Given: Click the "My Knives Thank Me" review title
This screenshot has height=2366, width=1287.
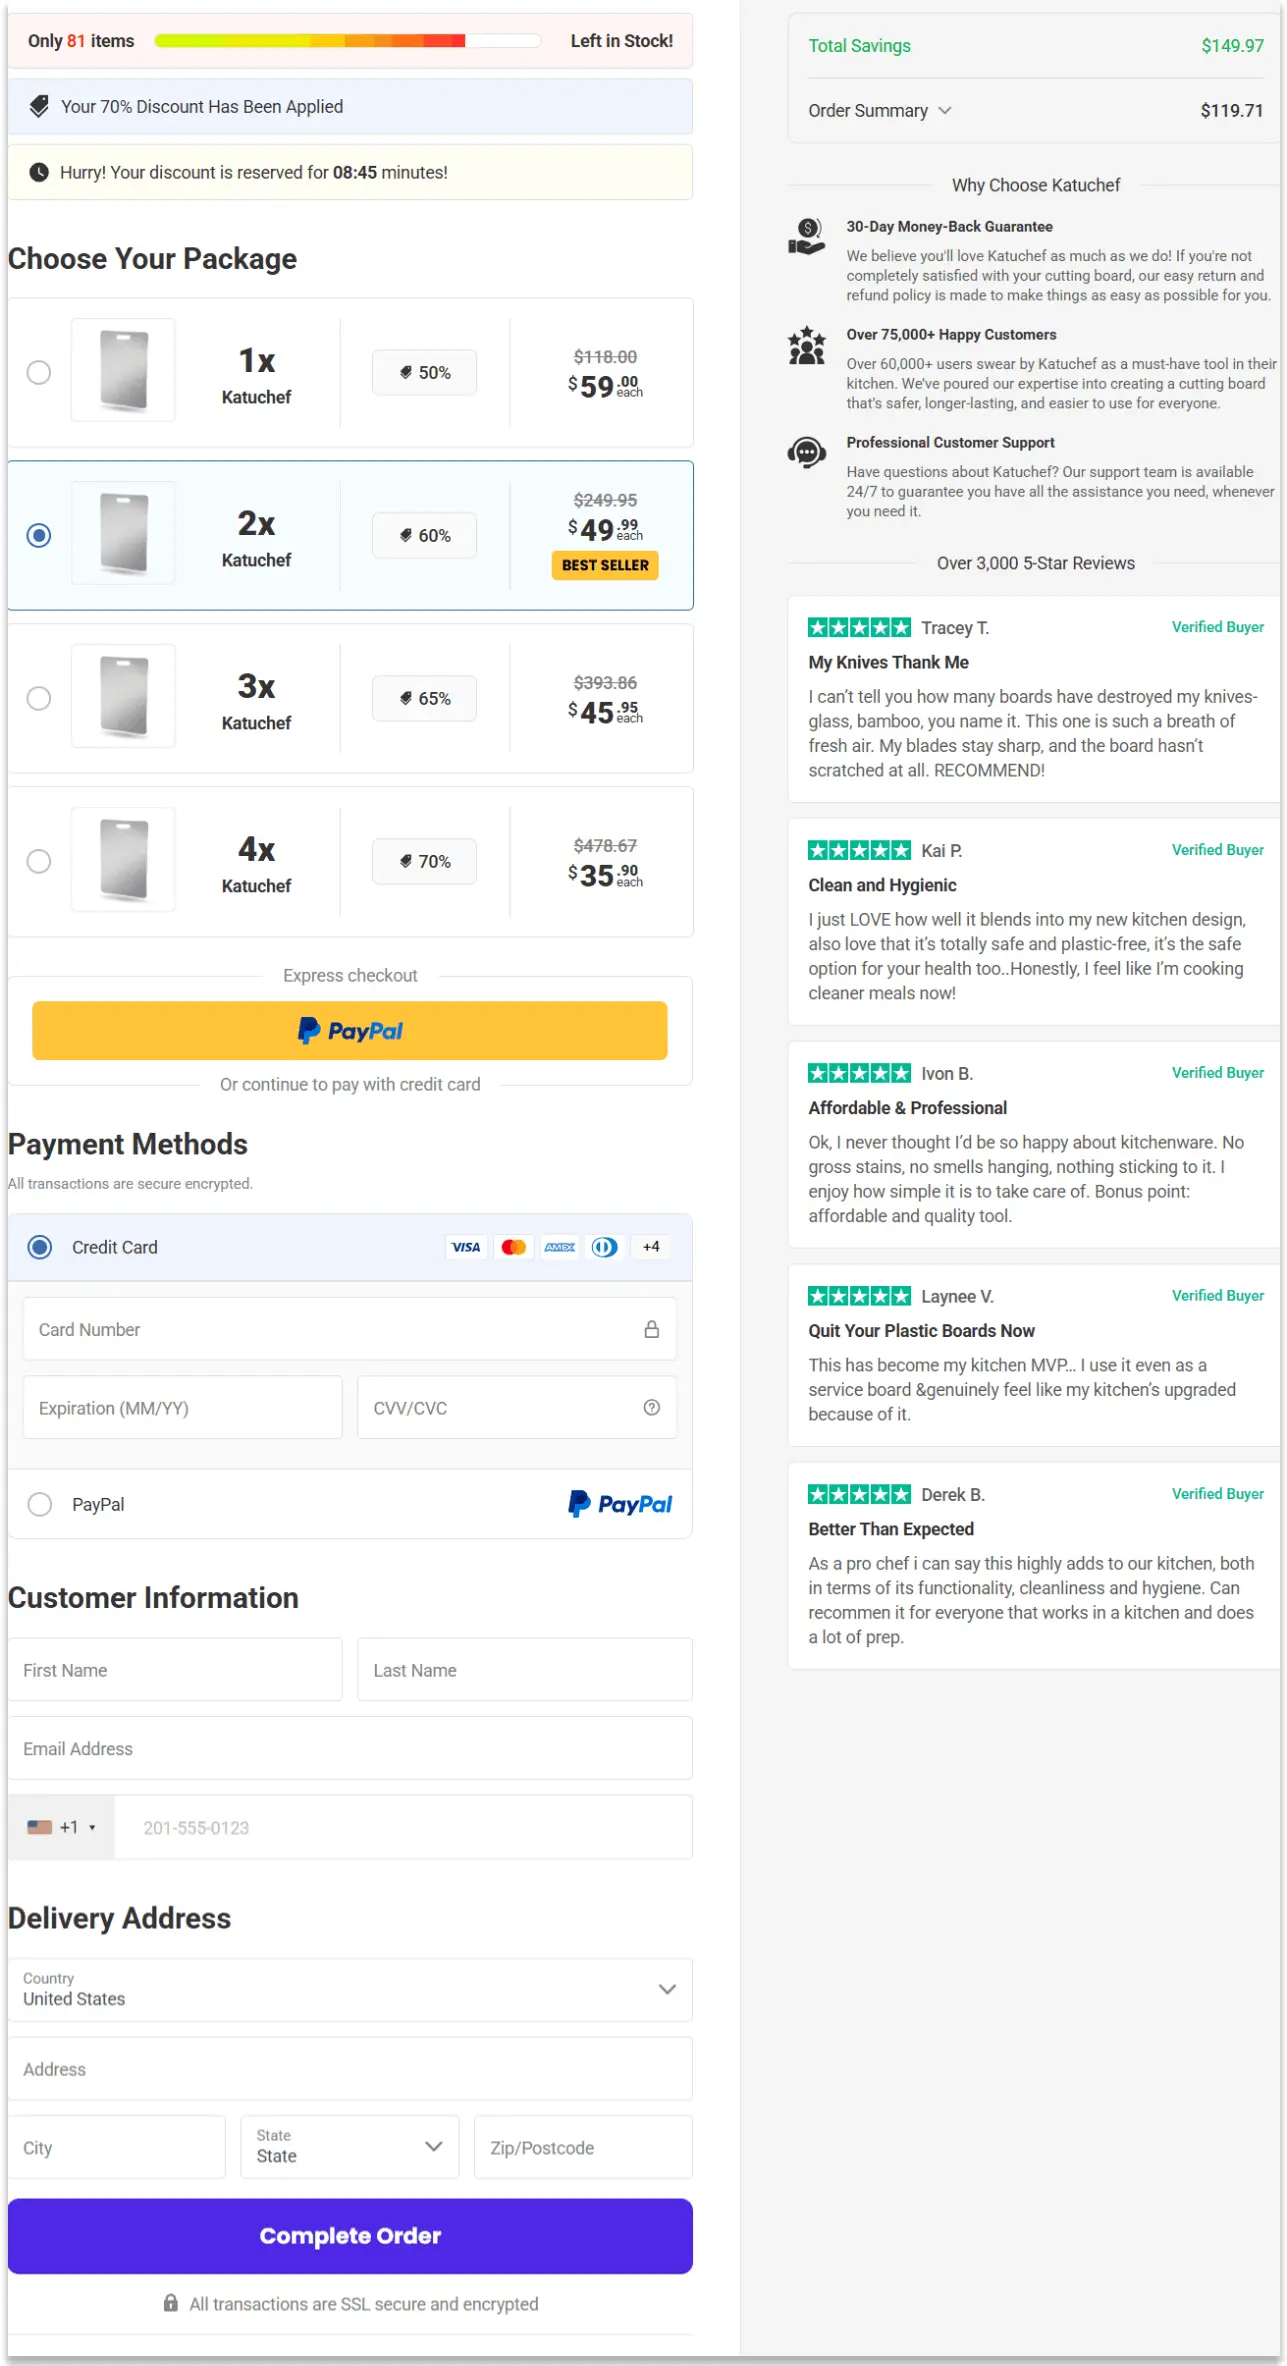Looking at the screenshot, I should tap(888, 662).
